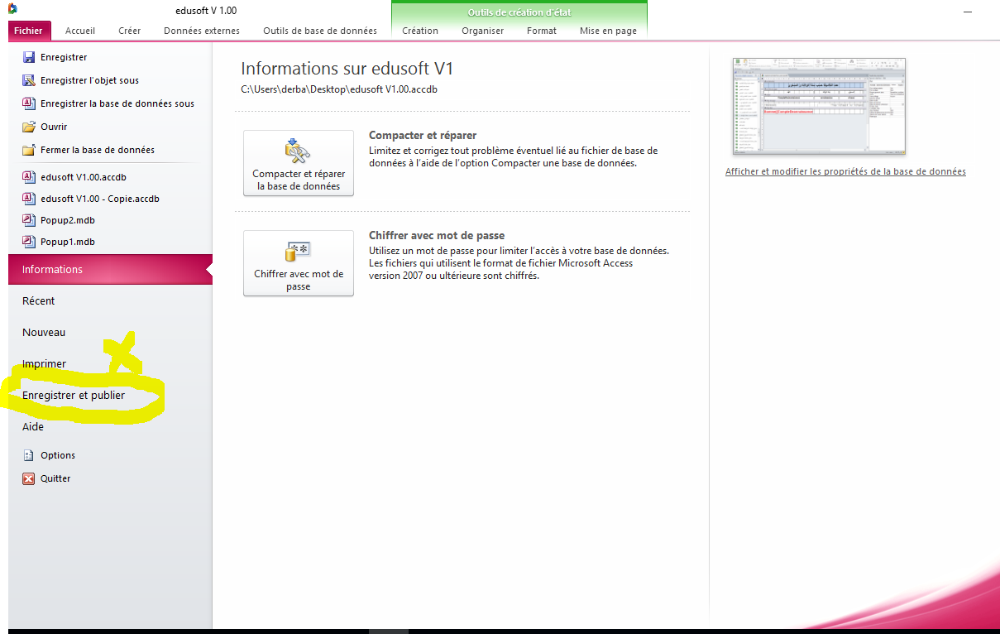Choose Fermer la base de données entry
1000x634 pixels.
[98, 150]
